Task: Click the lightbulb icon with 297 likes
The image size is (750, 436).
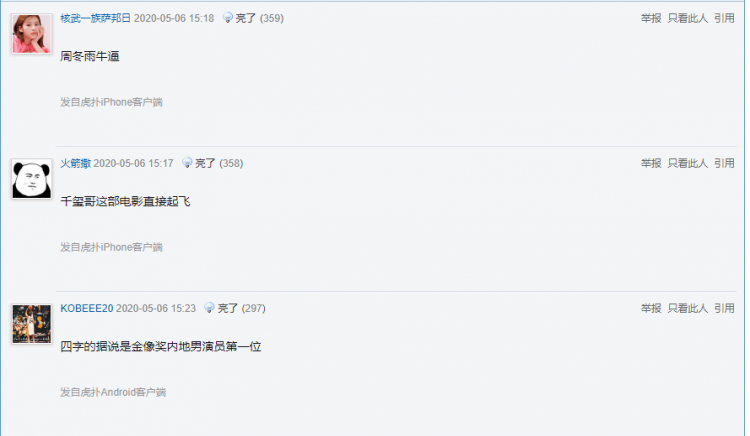Action: point(209,308)
